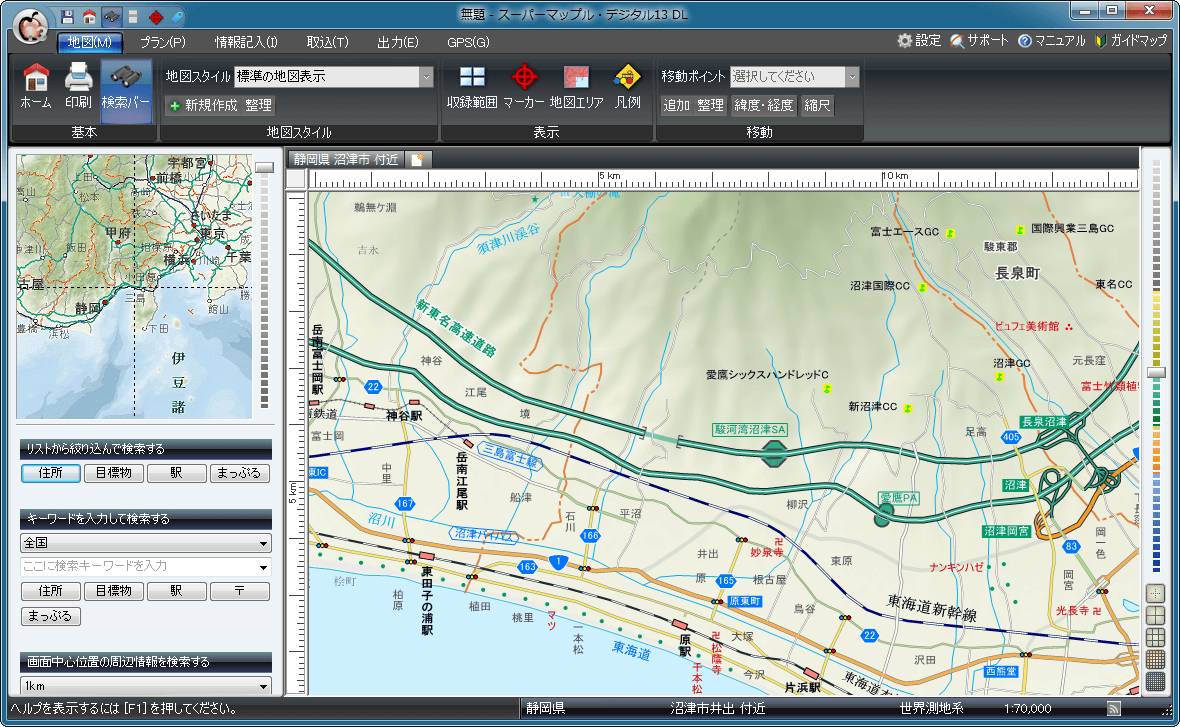Show the 地図エリア icon
The width and height of the screenshot is (1180, 727).
tap(576, 87)
